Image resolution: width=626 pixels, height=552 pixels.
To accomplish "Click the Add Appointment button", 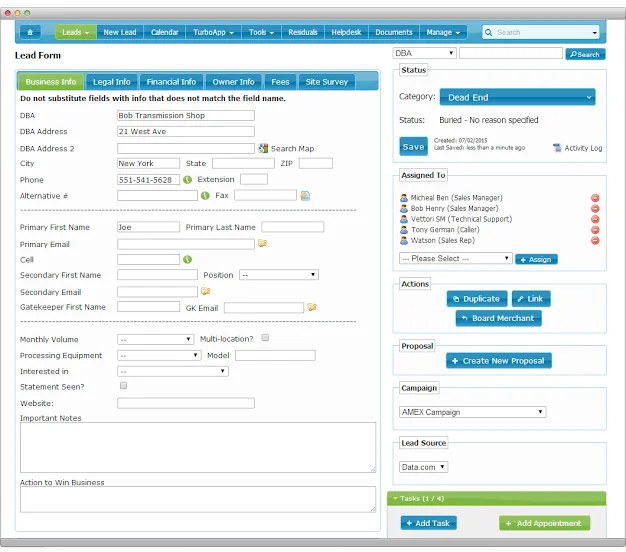I will (544, 523).
